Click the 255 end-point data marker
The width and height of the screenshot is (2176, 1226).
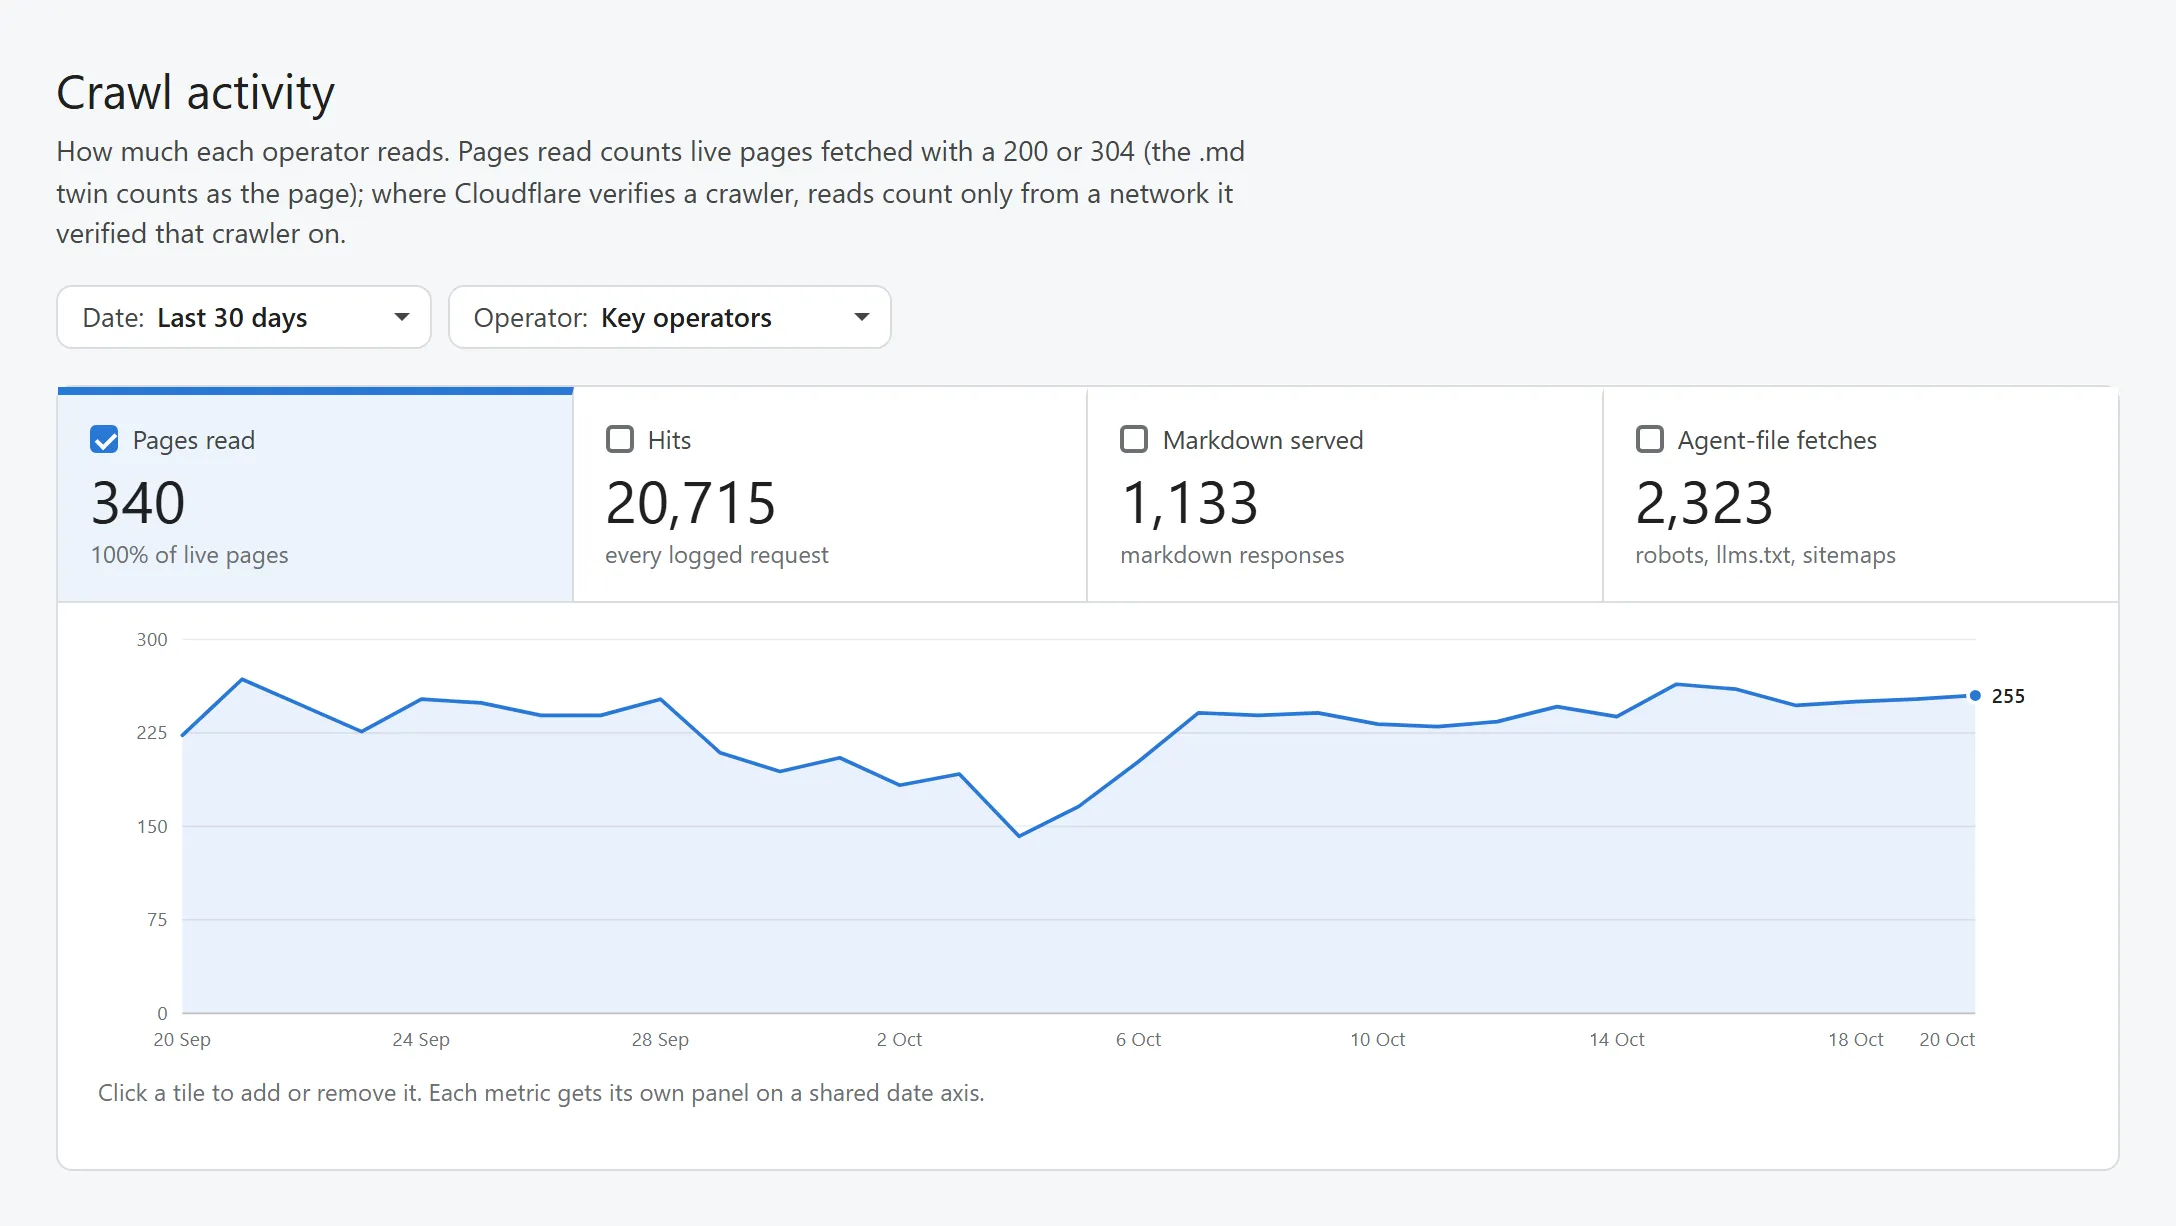1975,696
